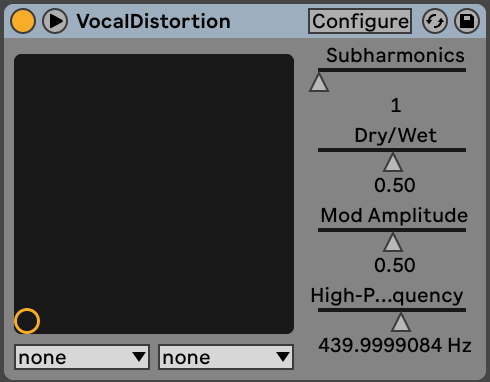Click the yellow circle in the XY pad
Image resolution: width=490 pixels, height=382 pixels.
(x=27, y=321)
